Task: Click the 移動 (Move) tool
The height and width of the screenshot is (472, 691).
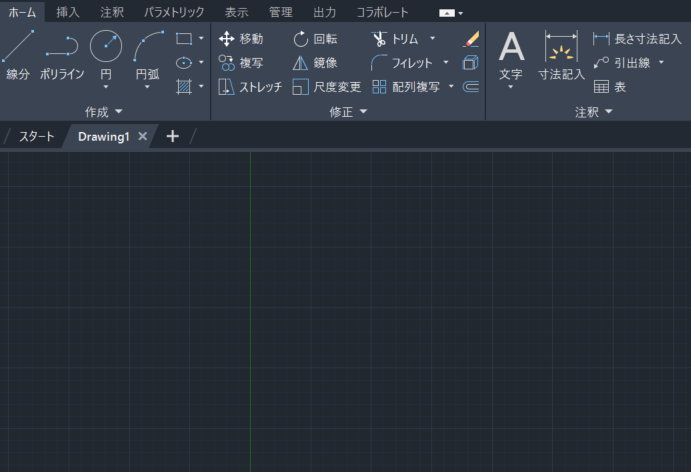Action: [x=240, y=39]
